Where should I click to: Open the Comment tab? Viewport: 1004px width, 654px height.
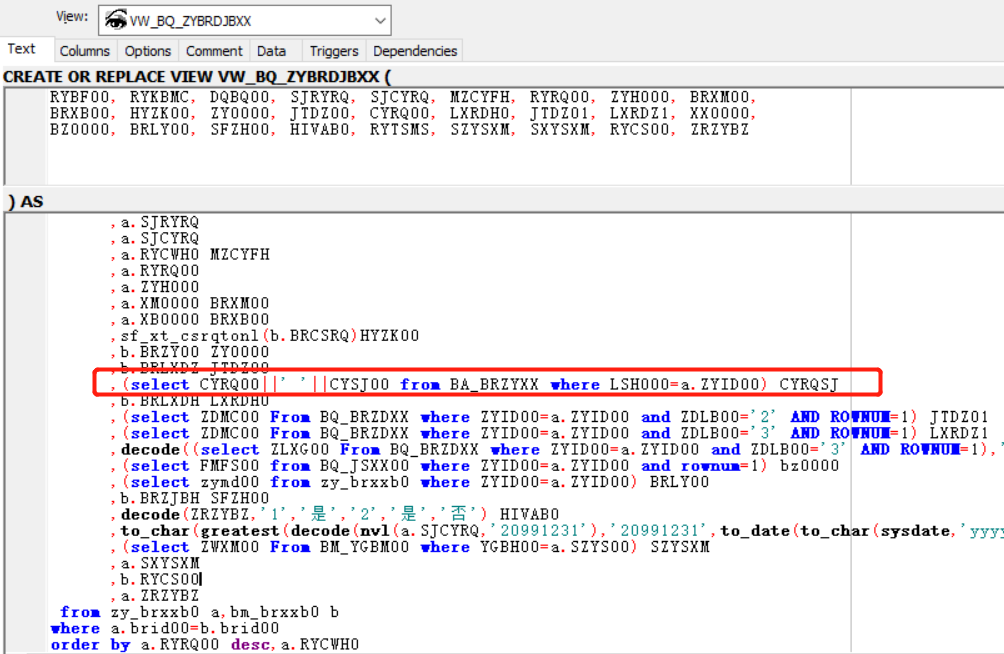[214, 51]
